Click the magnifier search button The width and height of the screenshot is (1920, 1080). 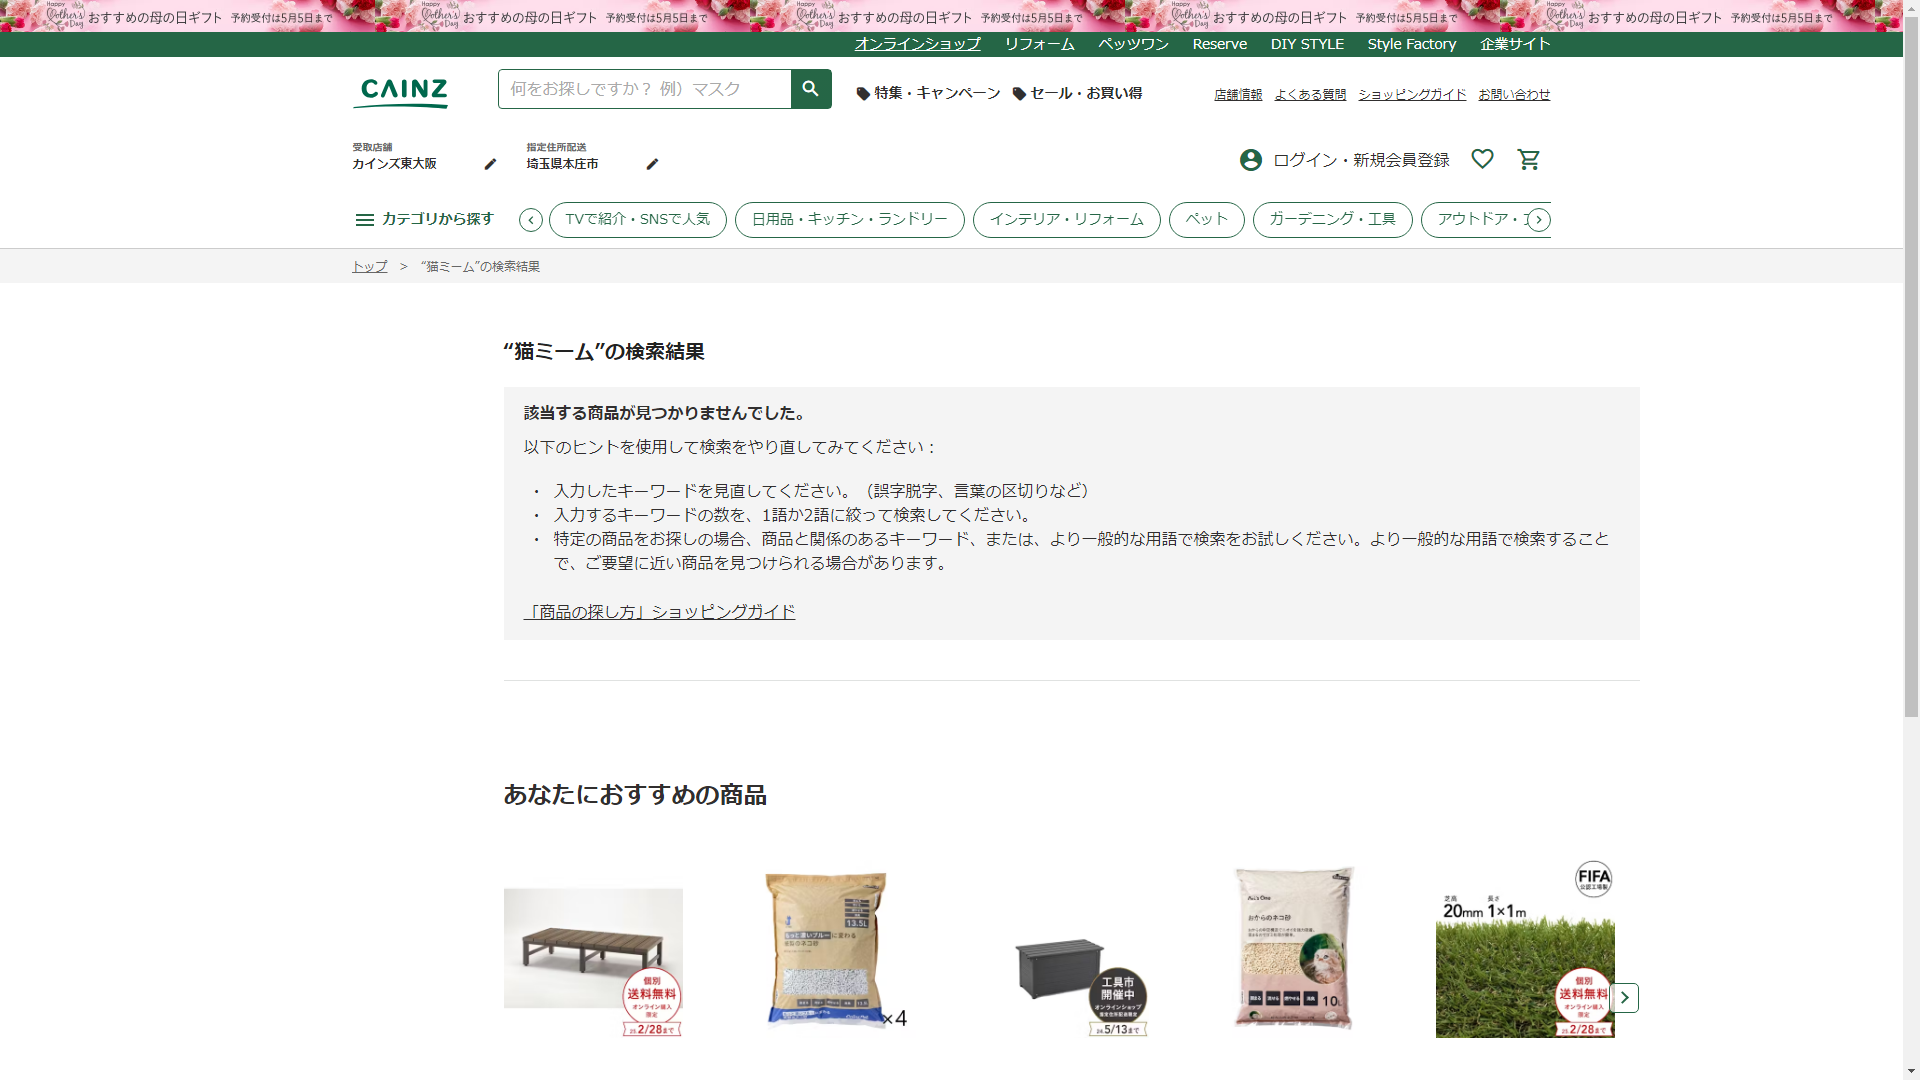pos(810,89)
